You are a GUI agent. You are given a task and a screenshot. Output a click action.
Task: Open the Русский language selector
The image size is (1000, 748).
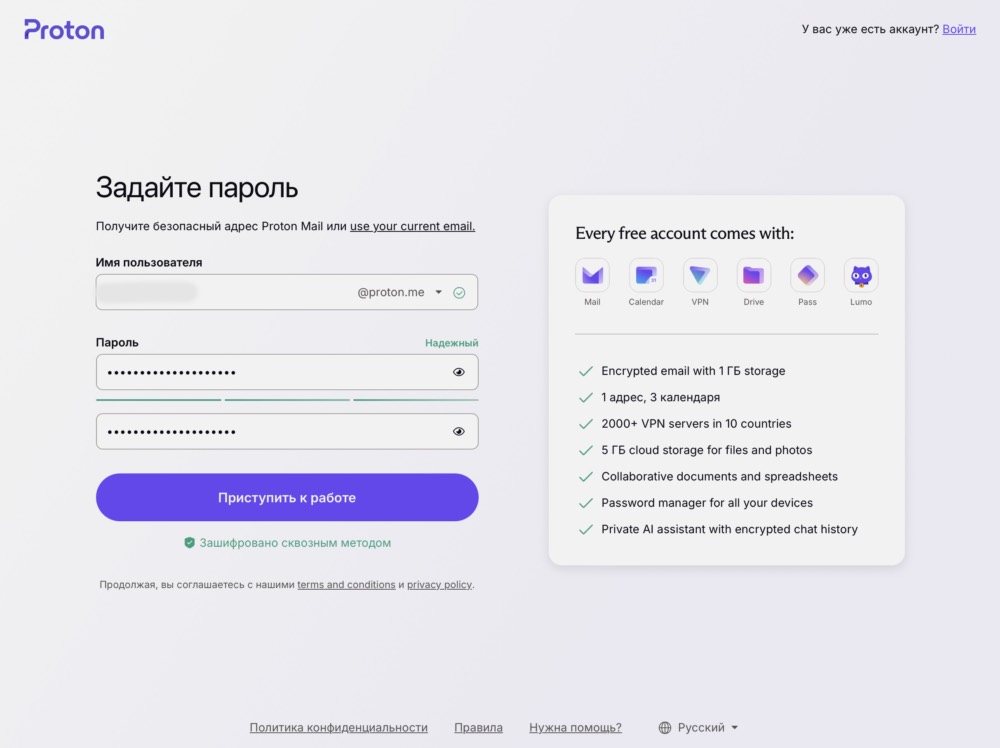698,728
